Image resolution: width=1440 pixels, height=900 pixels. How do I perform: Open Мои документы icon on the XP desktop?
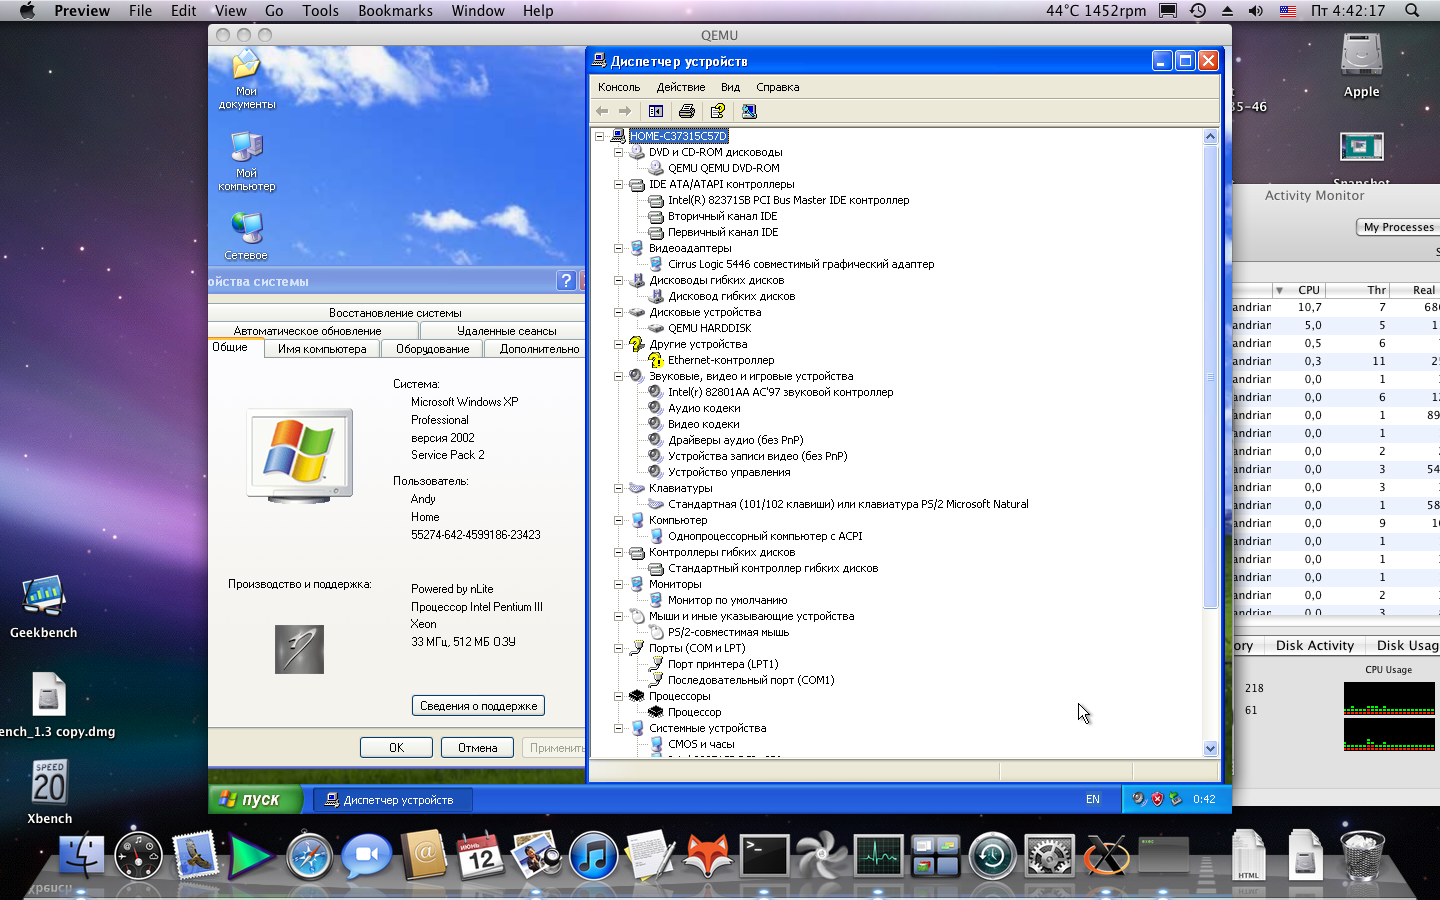coord(246,78)
